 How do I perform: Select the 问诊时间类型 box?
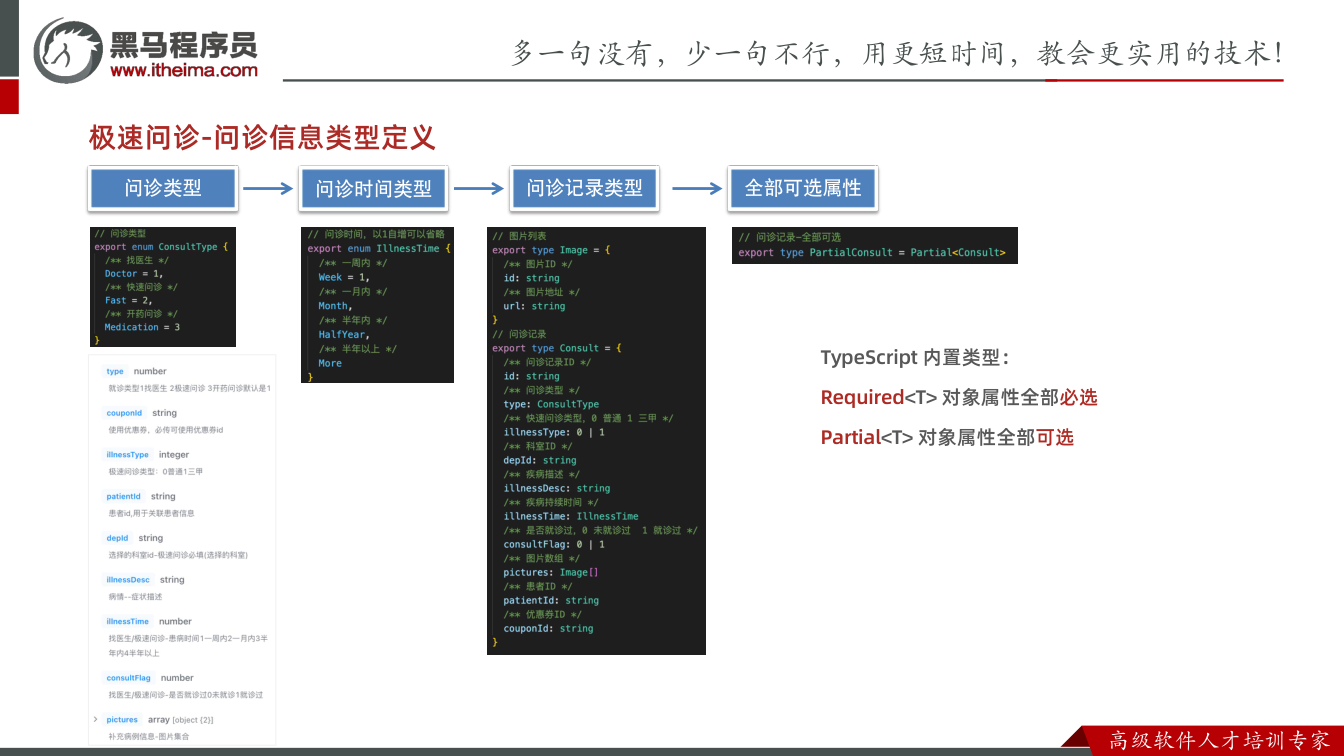click(x=374, y=188)
